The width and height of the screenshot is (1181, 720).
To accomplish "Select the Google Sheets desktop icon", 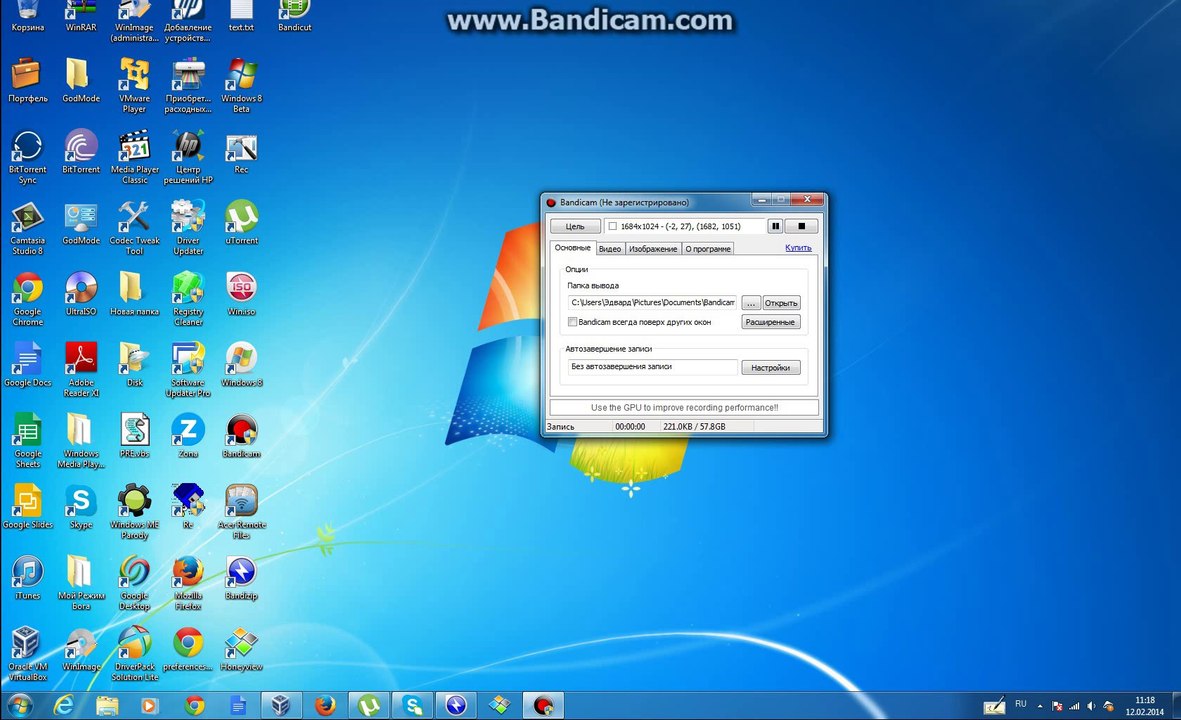I will click(27, 441).
